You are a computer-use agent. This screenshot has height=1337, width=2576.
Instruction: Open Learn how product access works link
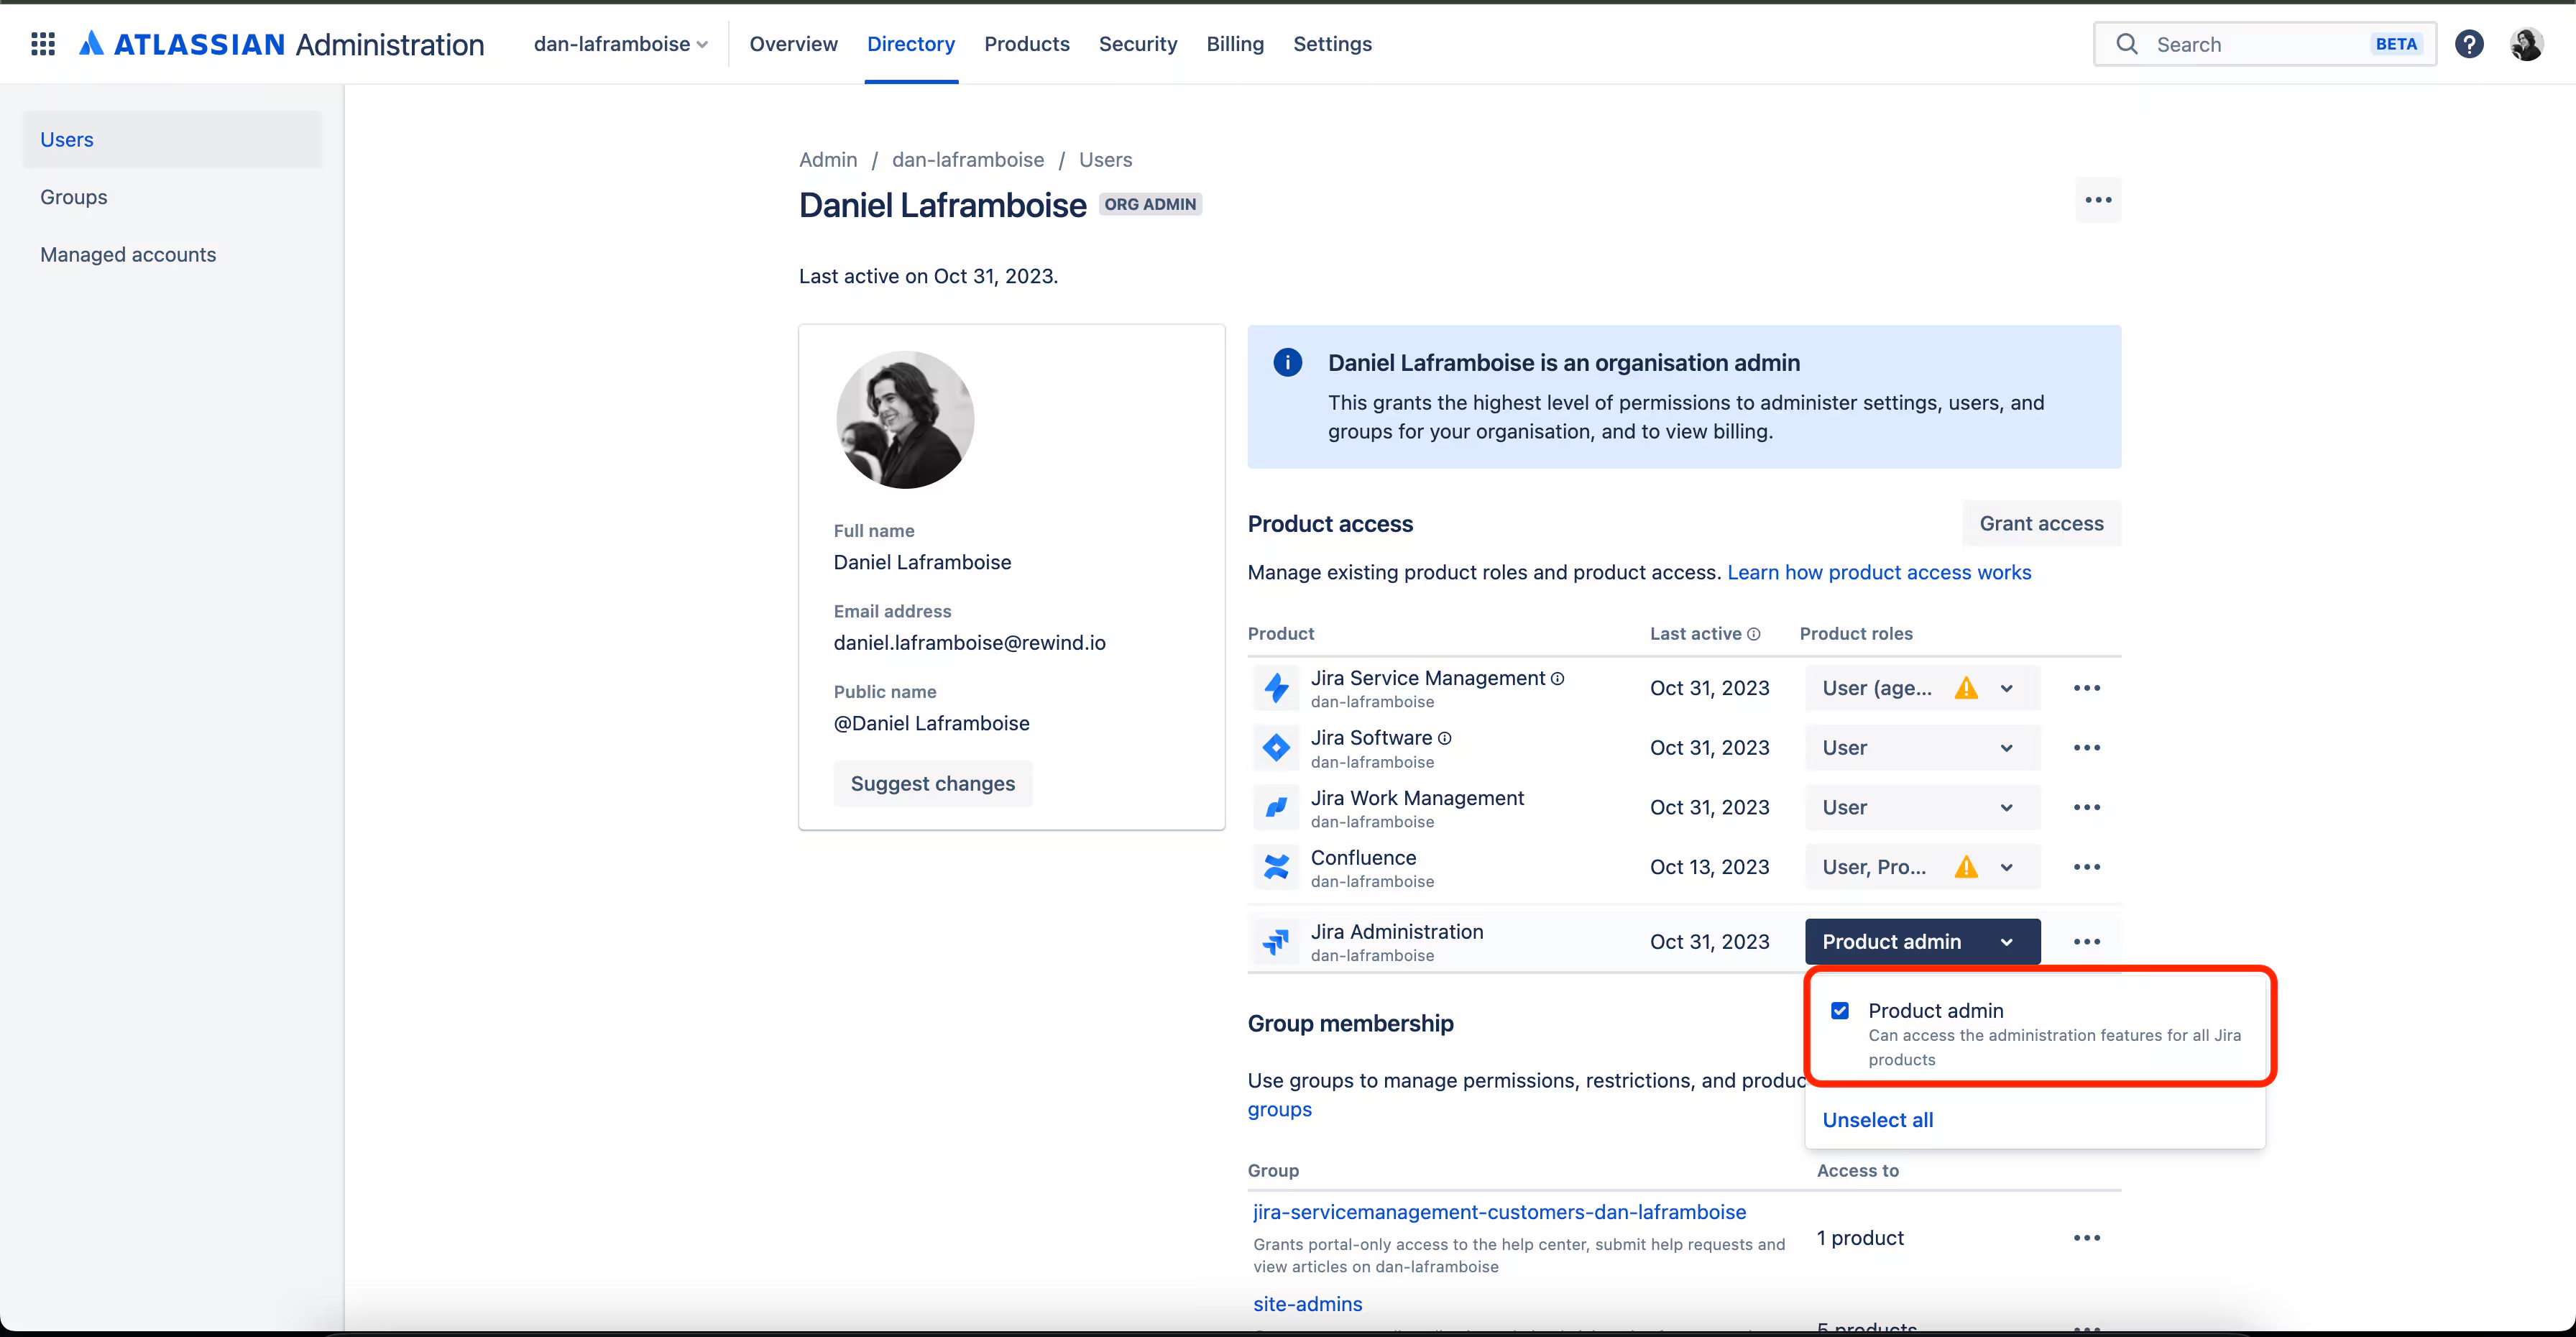point(1879,572)
